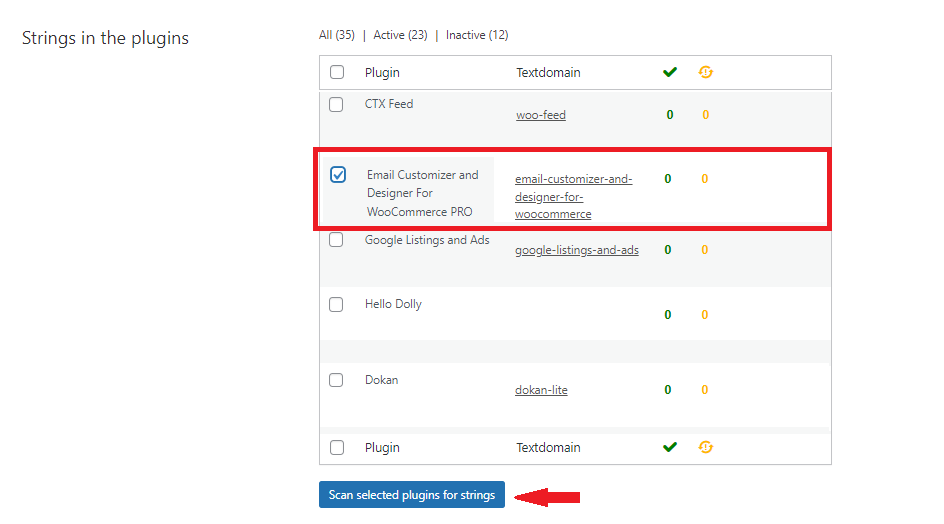Click green count in Google Listings row
This screenshot has height=524, width=944.
click(668, 249)
